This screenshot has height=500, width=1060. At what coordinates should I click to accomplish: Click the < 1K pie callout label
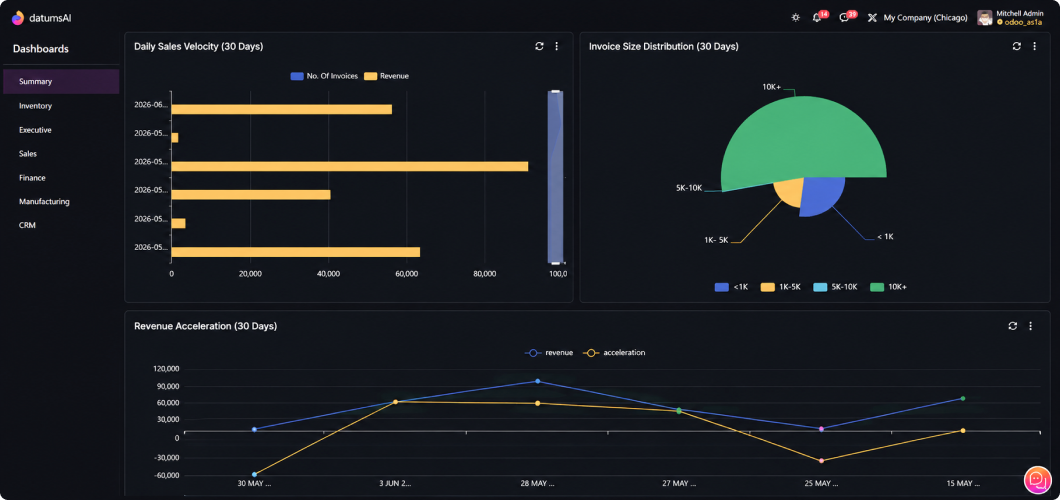tap(885, 236)
